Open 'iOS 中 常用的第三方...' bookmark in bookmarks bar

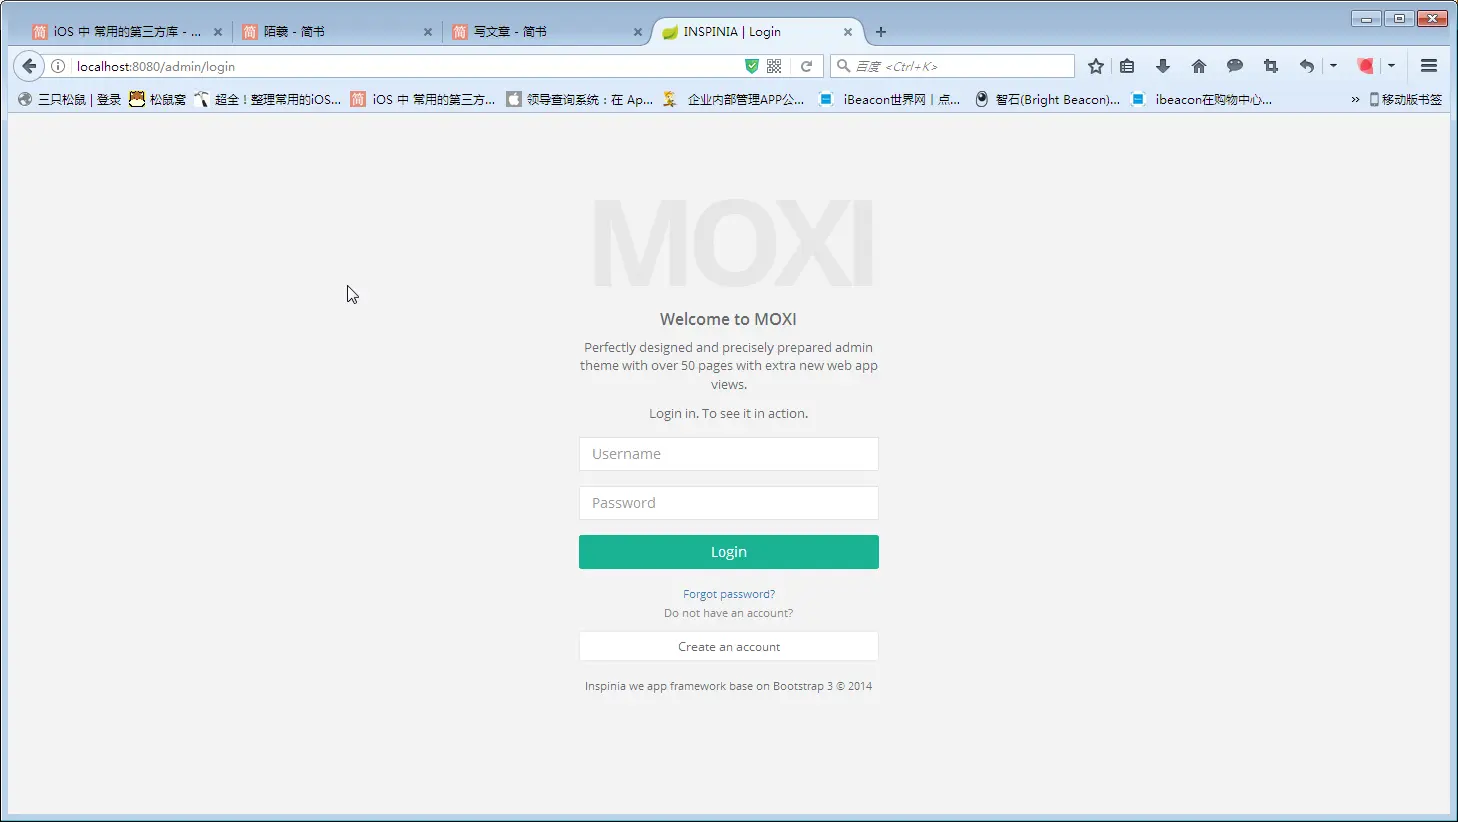click(x=423, y=99)
